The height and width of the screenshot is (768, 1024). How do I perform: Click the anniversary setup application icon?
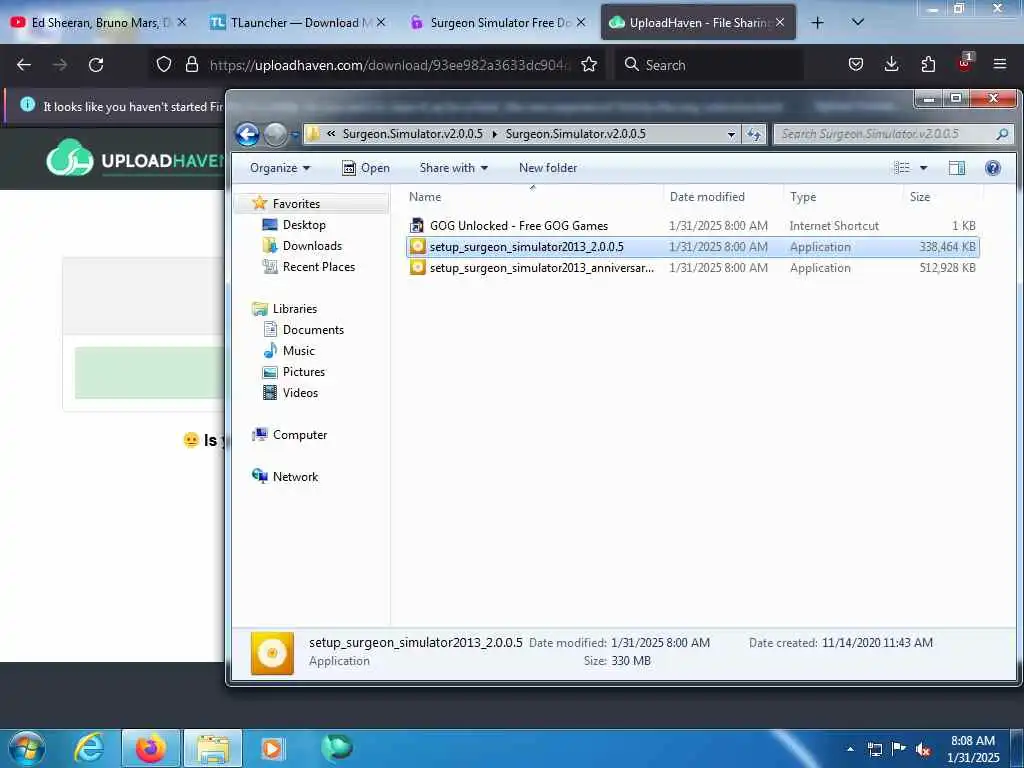pyautogui.click(x=417, y=268)
